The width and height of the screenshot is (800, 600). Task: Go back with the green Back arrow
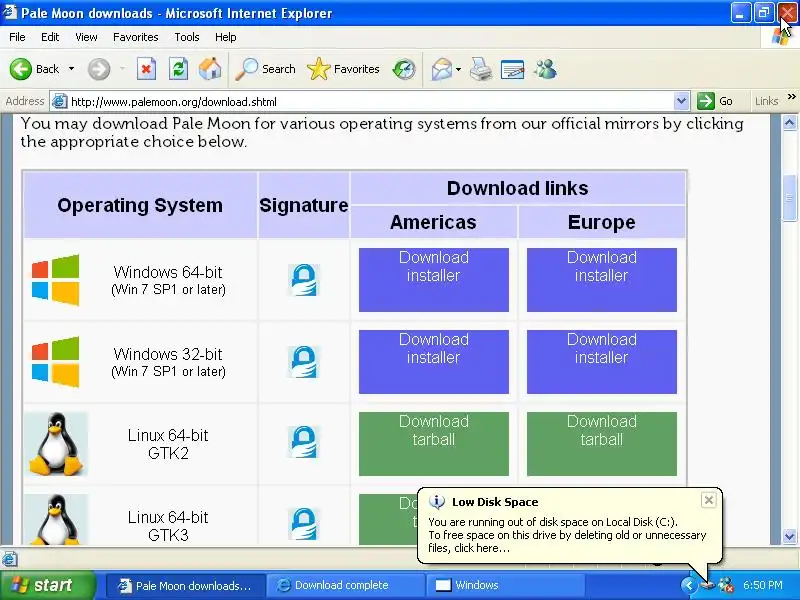coord(34,69)
